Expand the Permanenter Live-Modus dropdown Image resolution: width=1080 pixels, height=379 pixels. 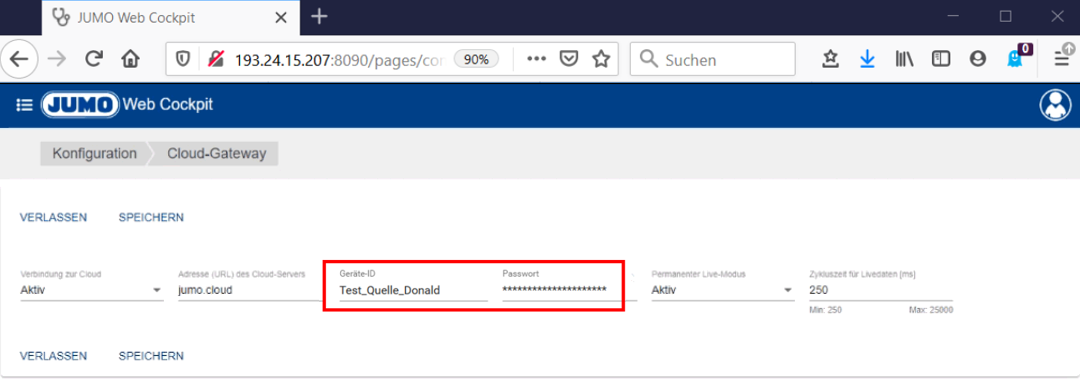tap(723, 290)
